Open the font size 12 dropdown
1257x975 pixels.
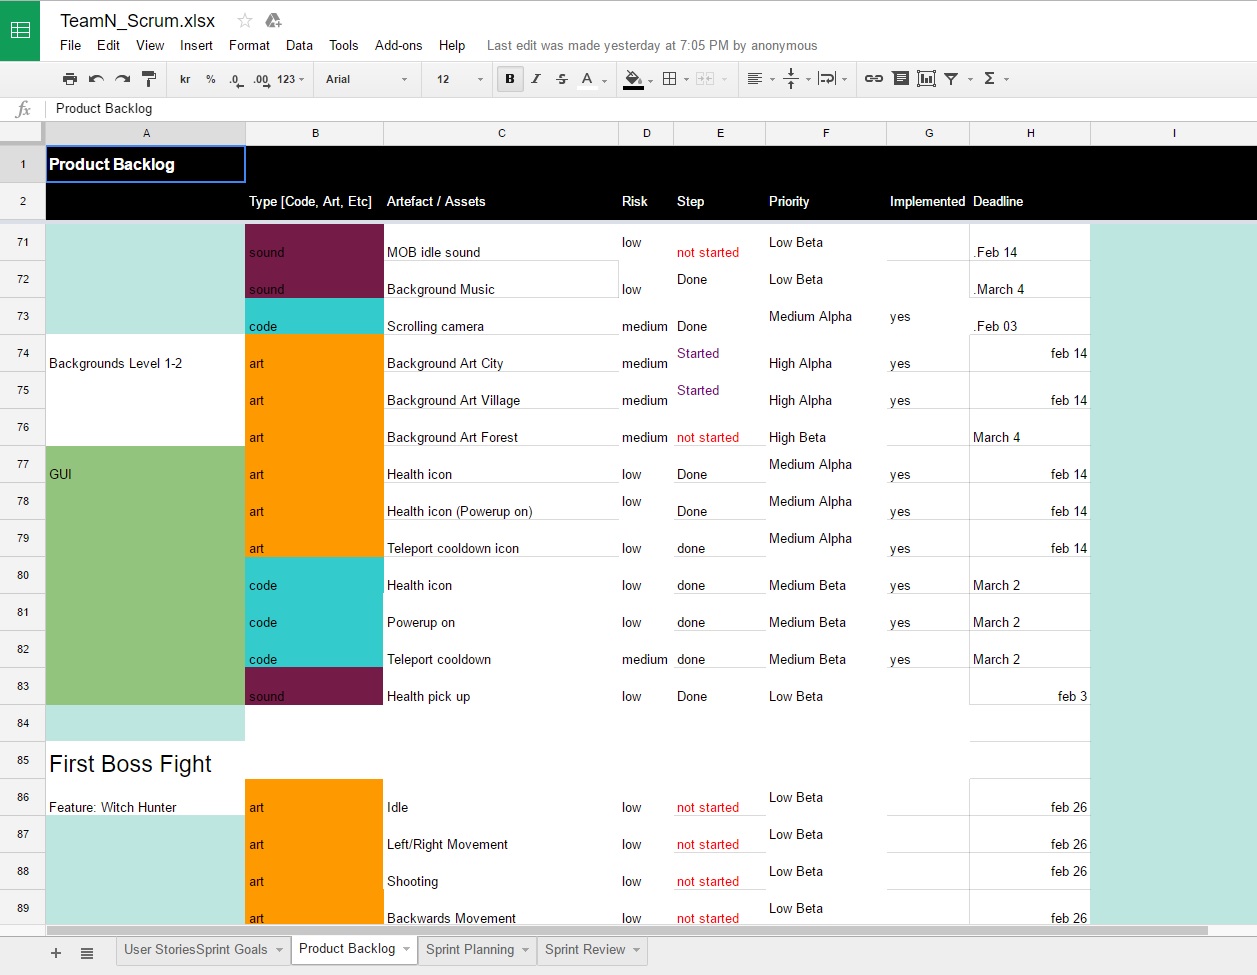459,79
